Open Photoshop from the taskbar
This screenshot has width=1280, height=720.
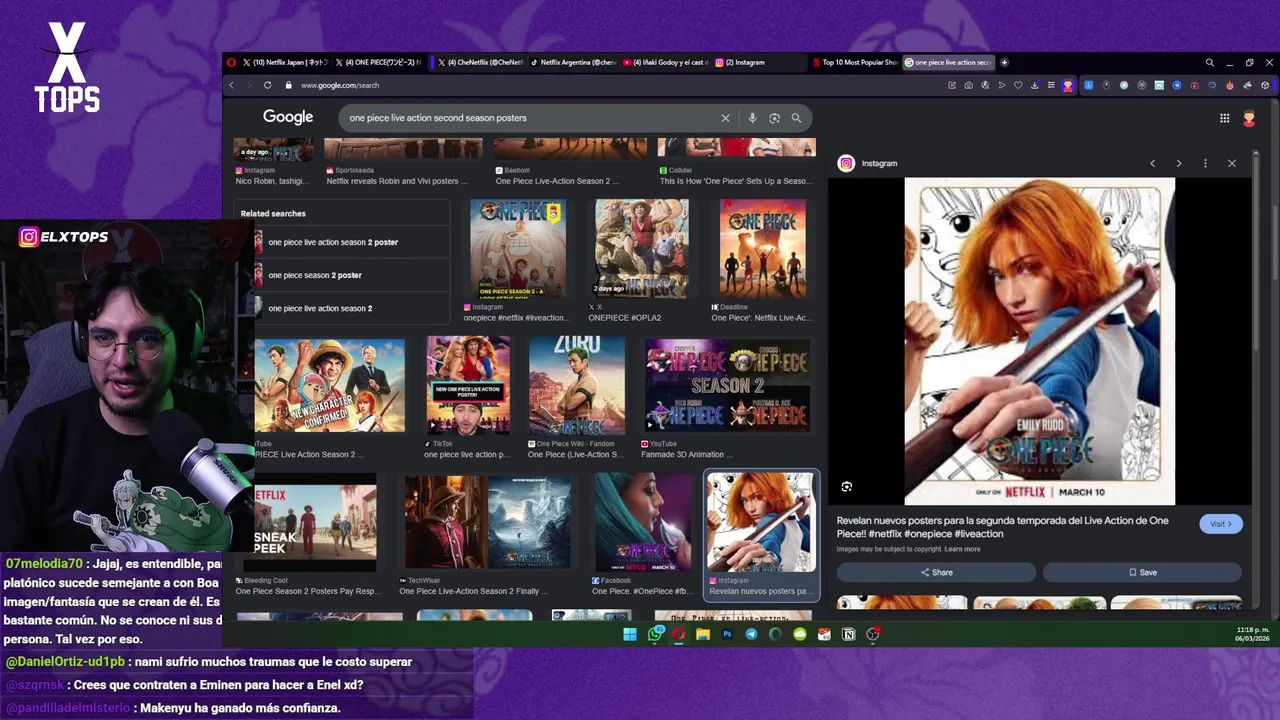(x=727, y=634)
